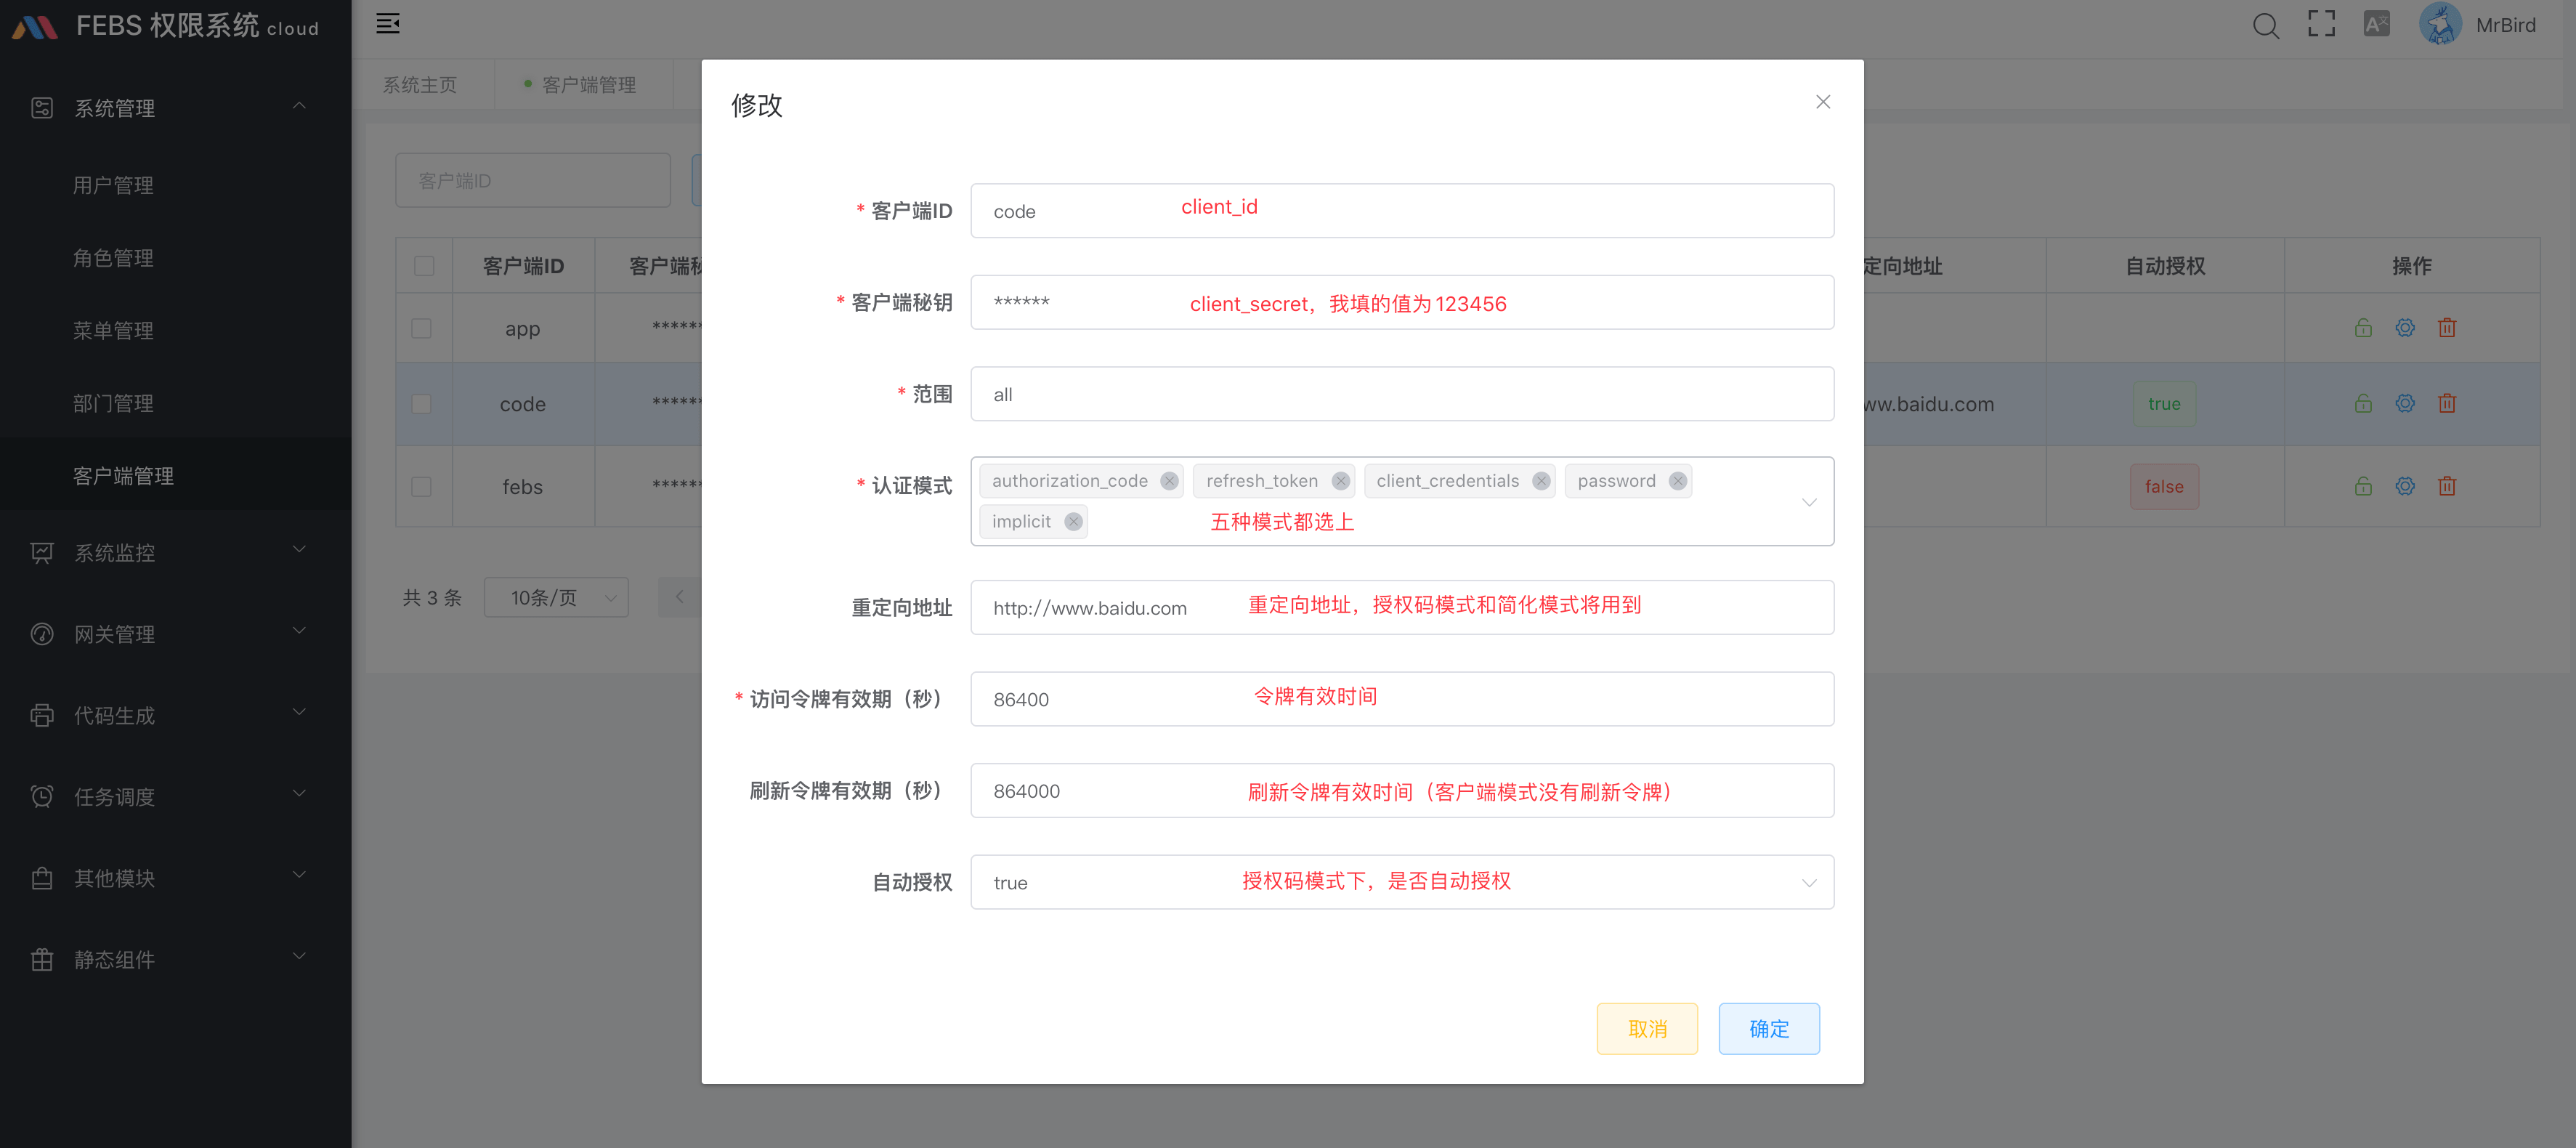This screenshot has height=1148, width=2576.
Task: Open the search magnifier in header
Action: click(2266, 25)
